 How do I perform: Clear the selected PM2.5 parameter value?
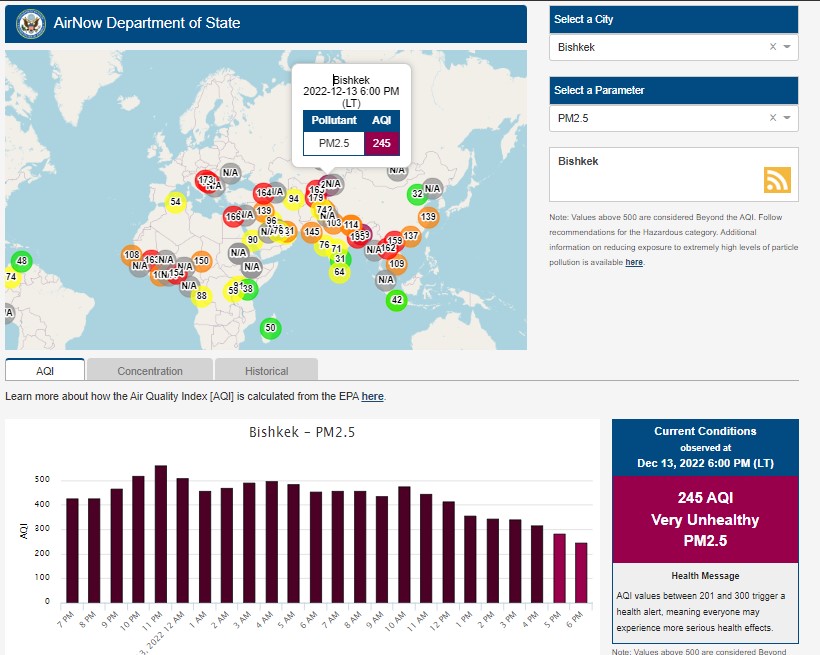(x=772, y=118)
